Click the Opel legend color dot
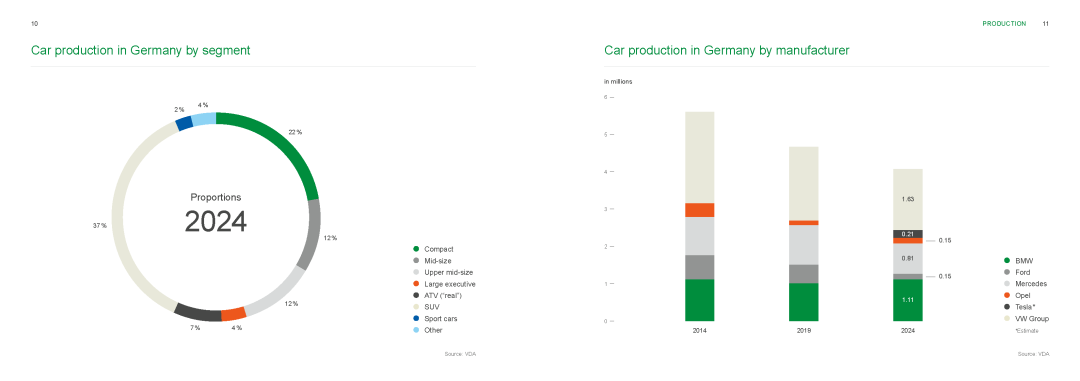The height and width of the screenshot is (381, 1080). 1007,295
